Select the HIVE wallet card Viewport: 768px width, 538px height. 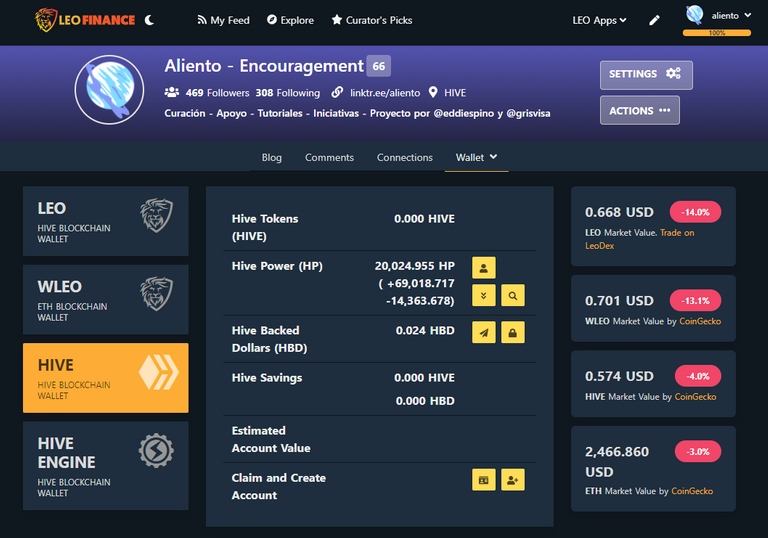click(x=106, y=378)
